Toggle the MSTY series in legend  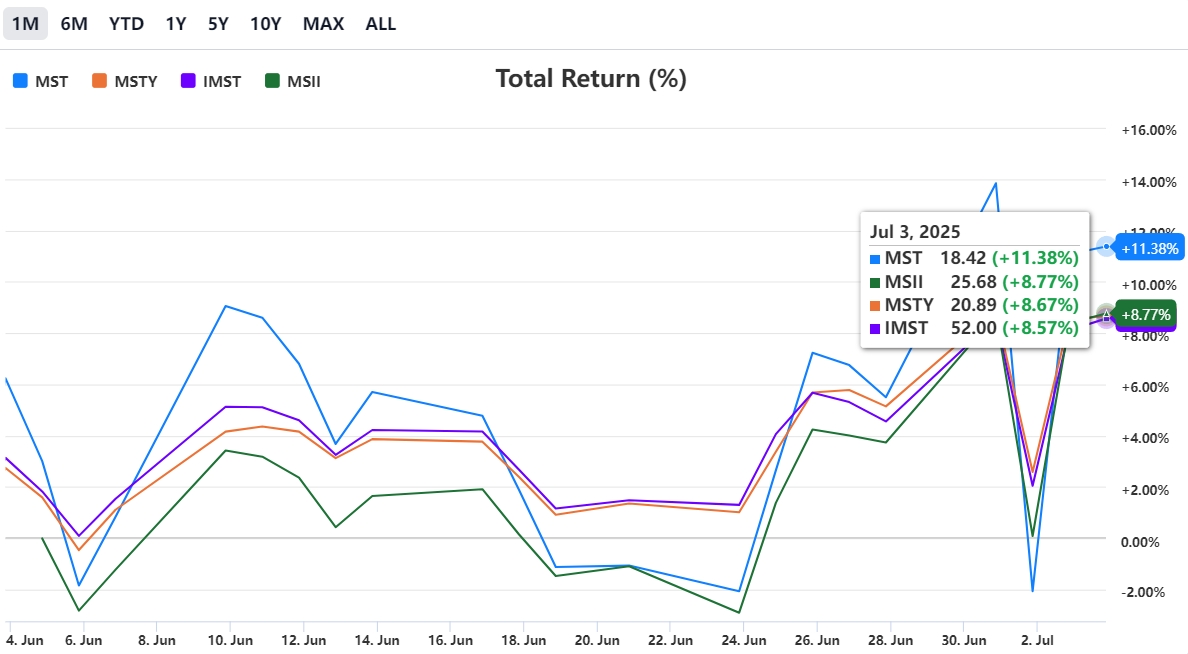pos(125,81)
